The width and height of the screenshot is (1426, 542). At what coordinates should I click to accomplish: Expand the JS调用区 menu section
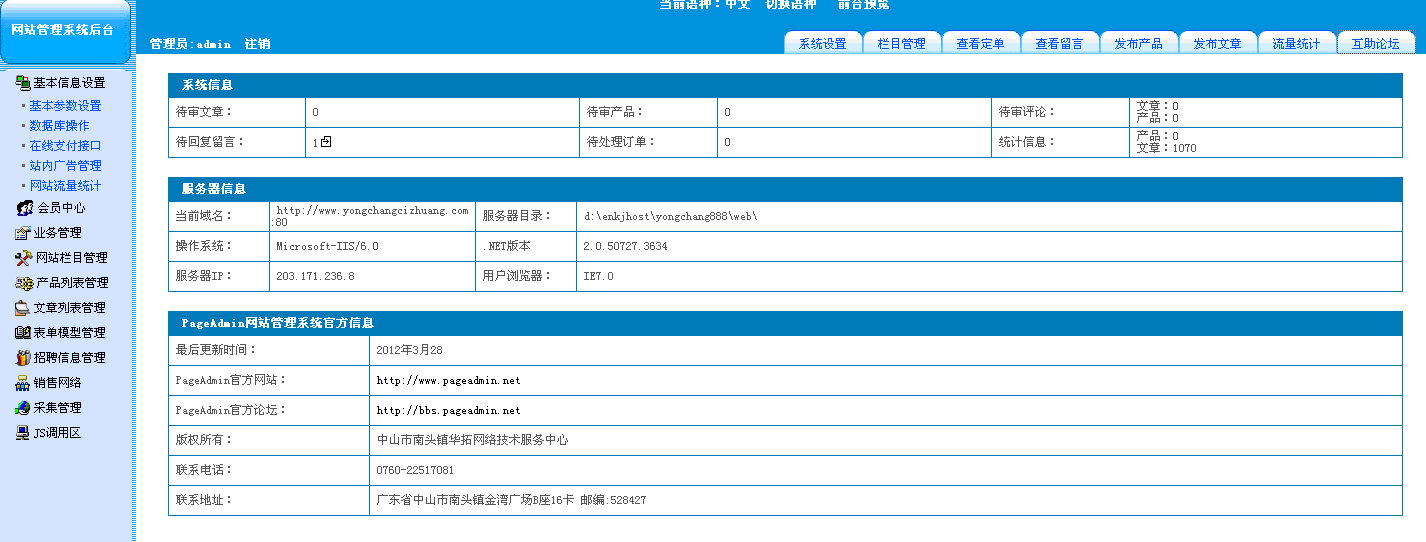point(56,433)
